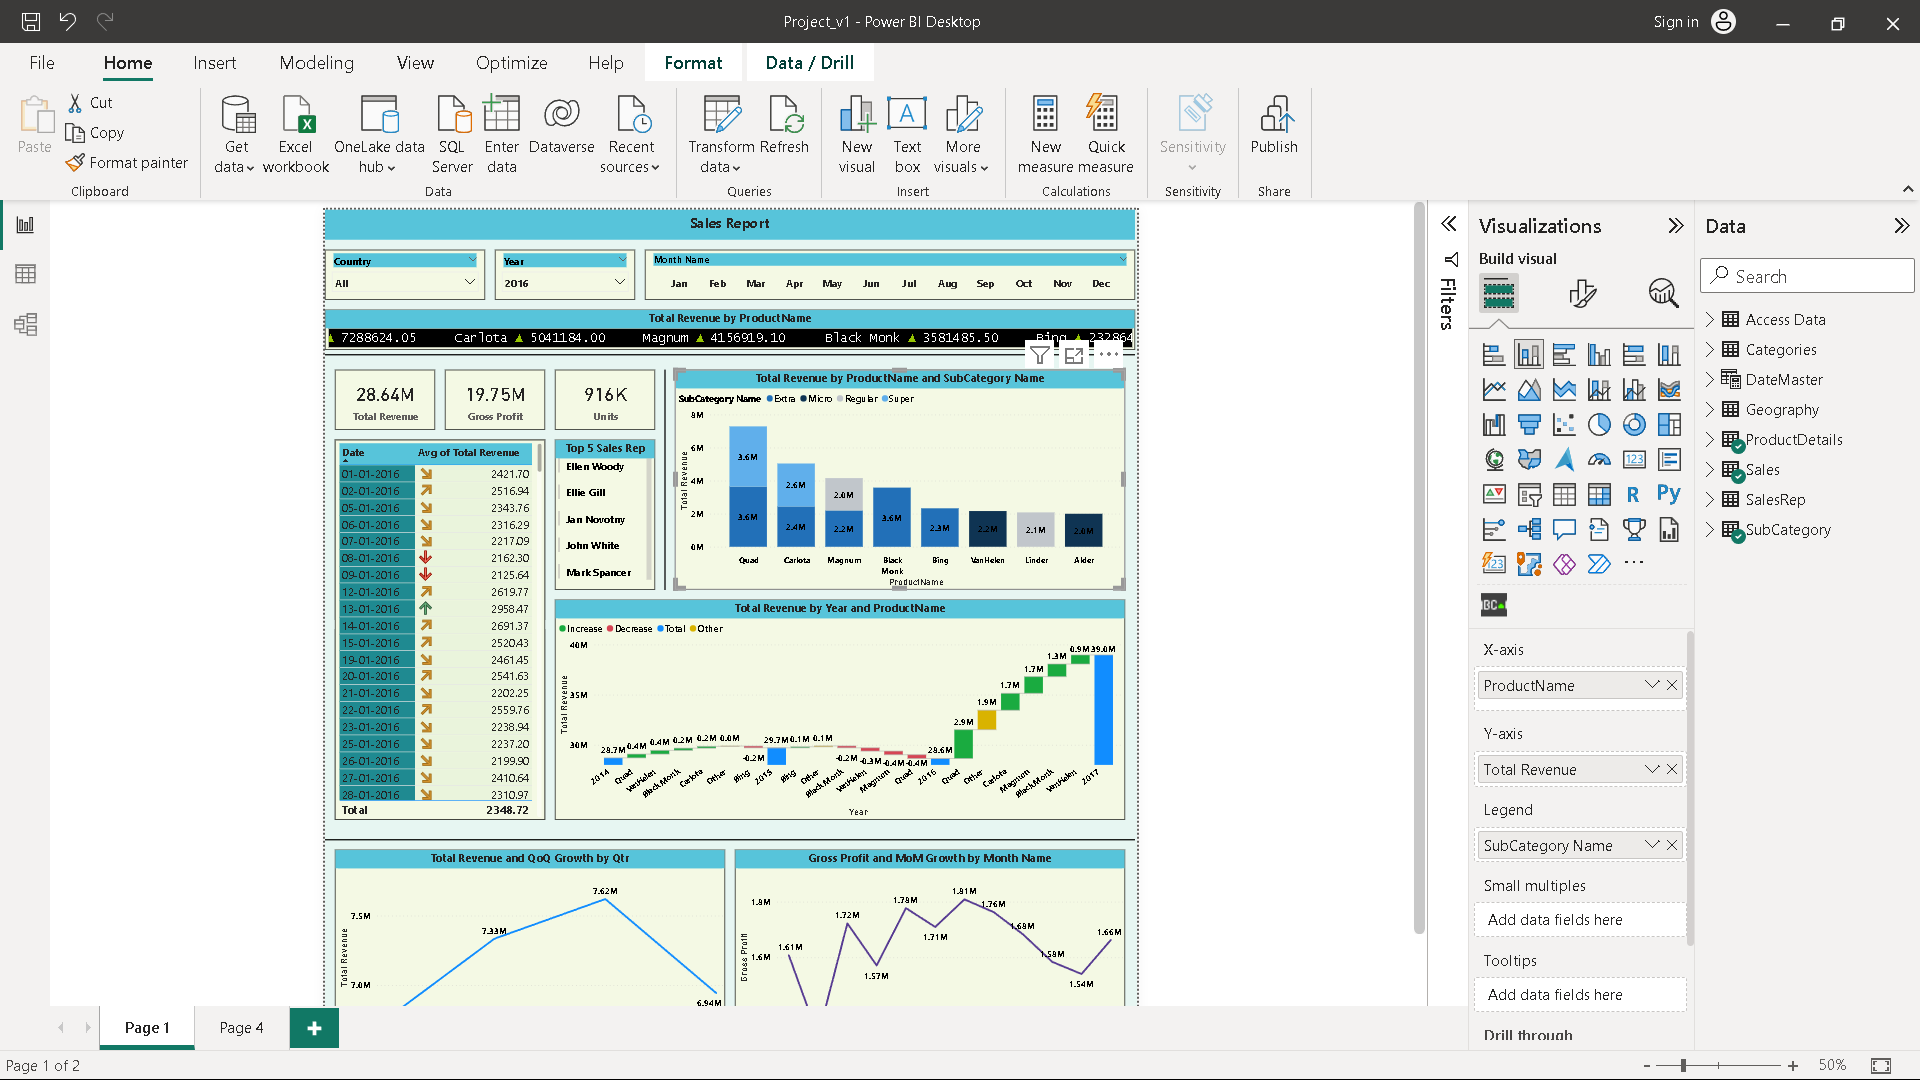Open the Modeling ribbon tab

(x=316, y=62)
